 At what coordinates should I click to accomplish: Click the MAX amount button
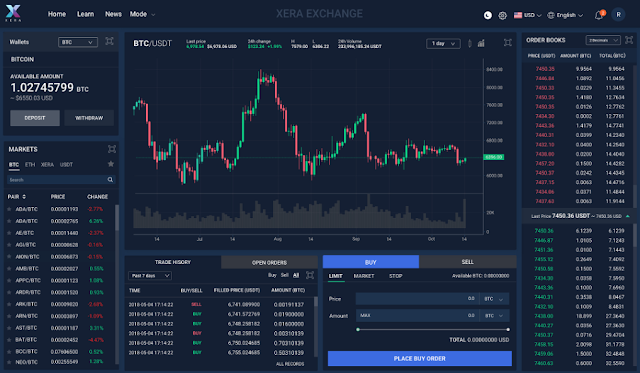(365, 315)
